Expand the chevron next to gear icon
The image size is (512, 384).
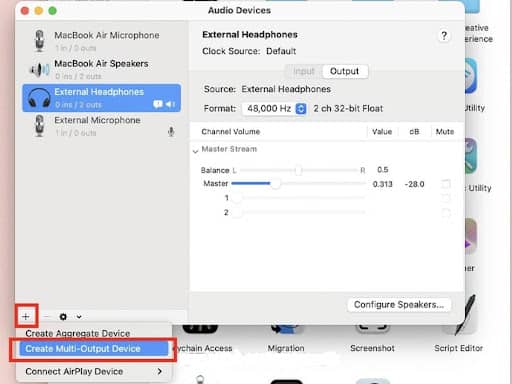79,317
